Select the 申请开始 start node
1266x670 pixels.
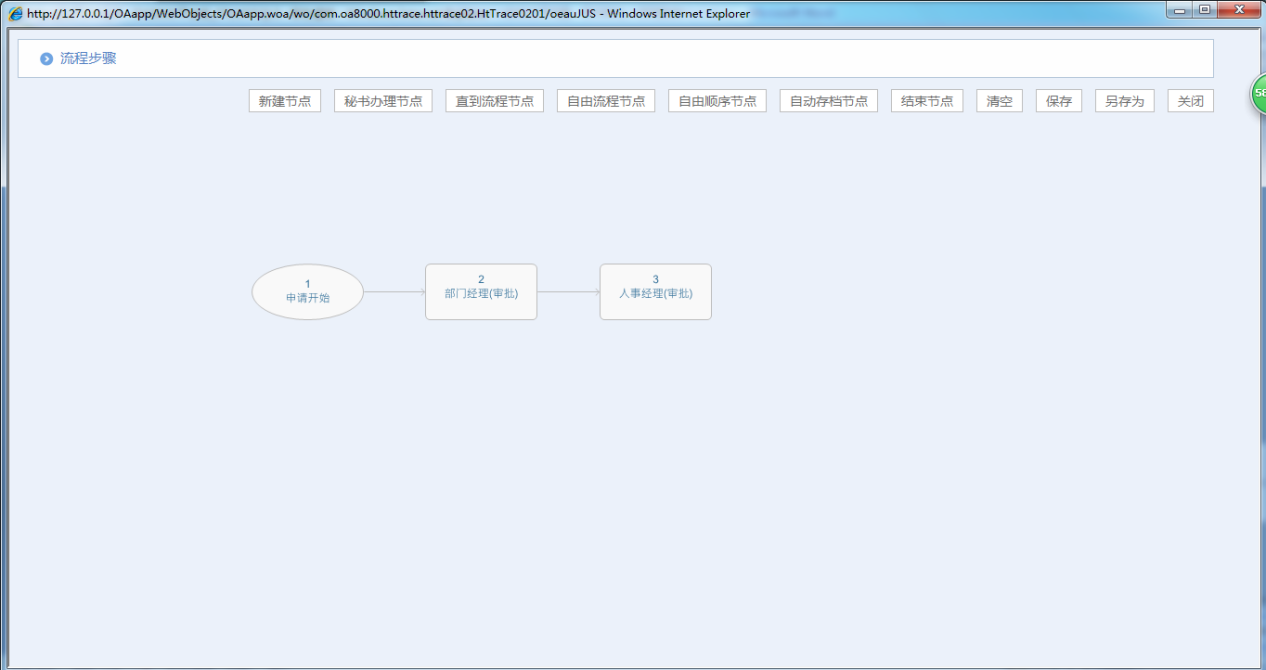point(307,292)
